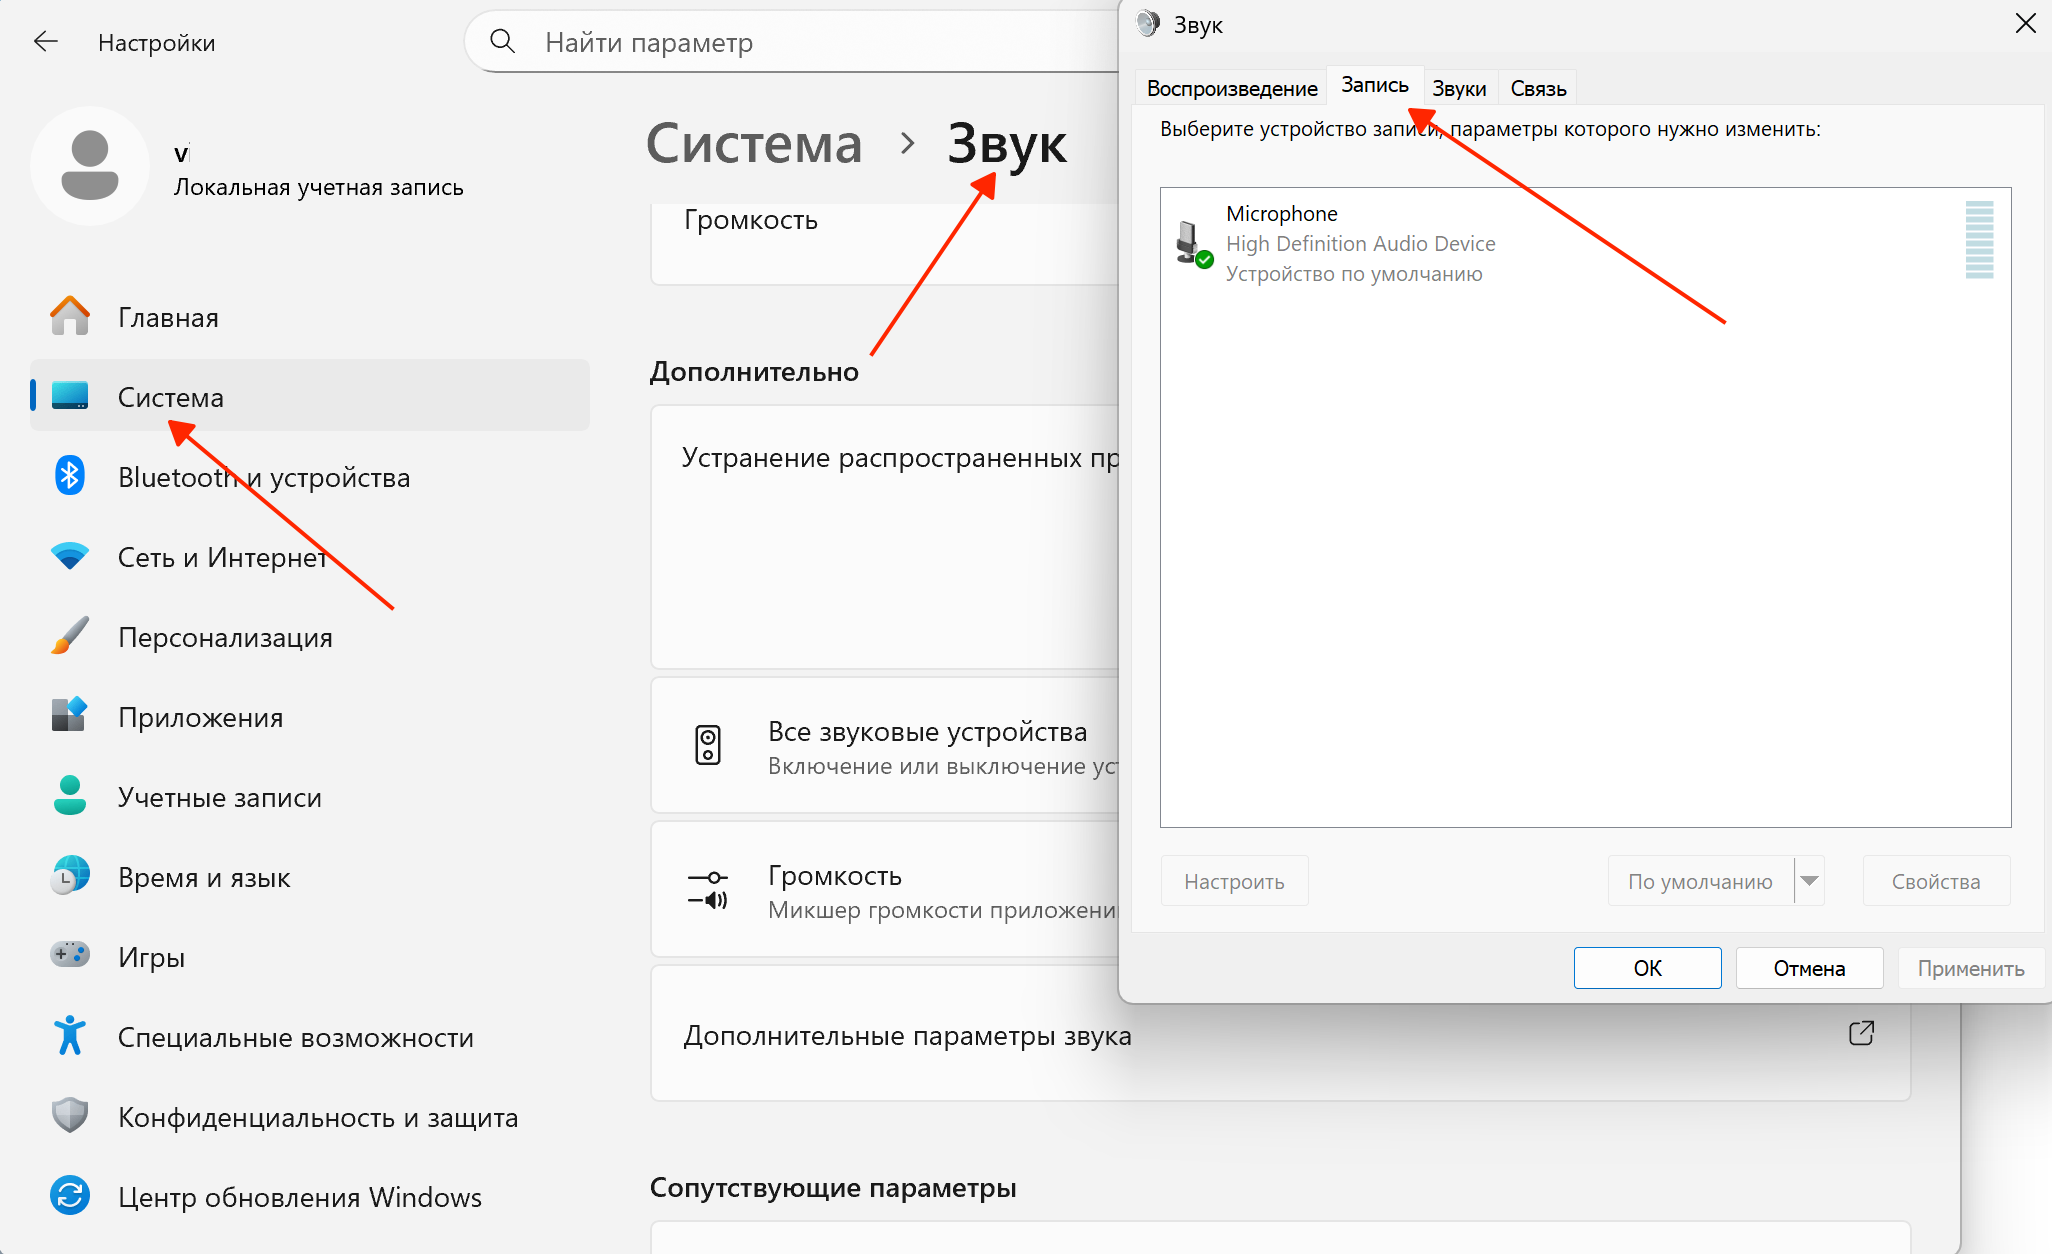Screen dimensions: 2052x1254
Task: Click the Bluetooth icon in sidebar
Action: click(70, 476)
